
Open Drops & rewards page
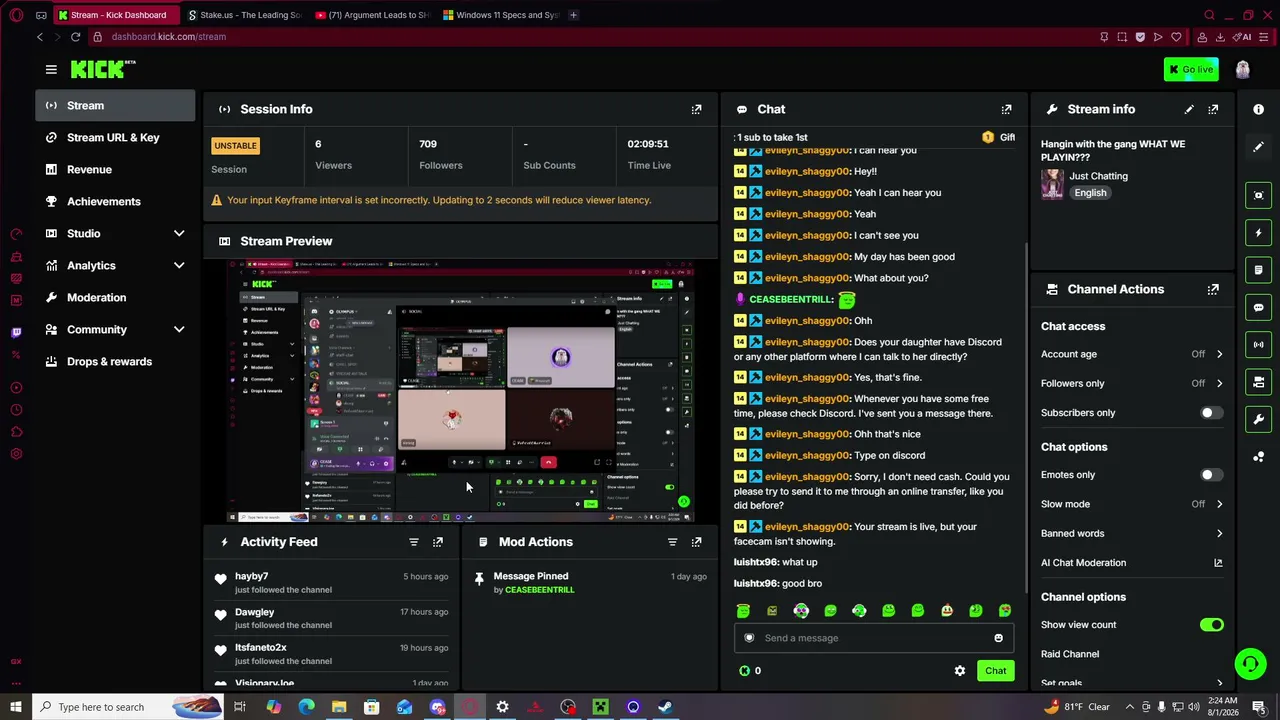pos(115,361)
